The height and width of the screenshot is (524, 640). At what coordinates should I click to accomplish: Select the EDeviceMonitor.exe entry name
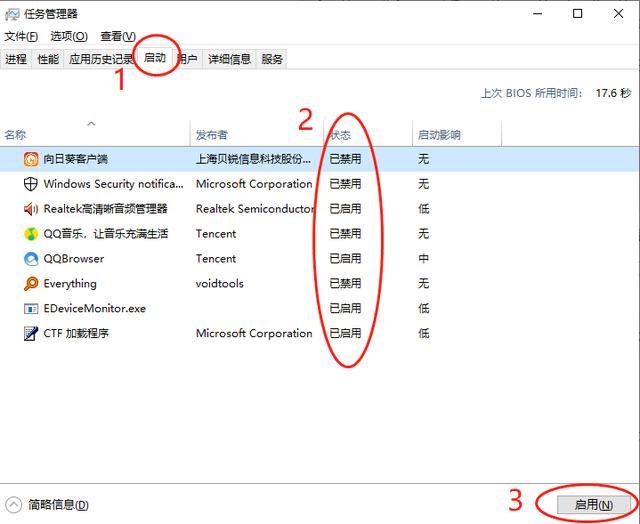coord(95,309)
